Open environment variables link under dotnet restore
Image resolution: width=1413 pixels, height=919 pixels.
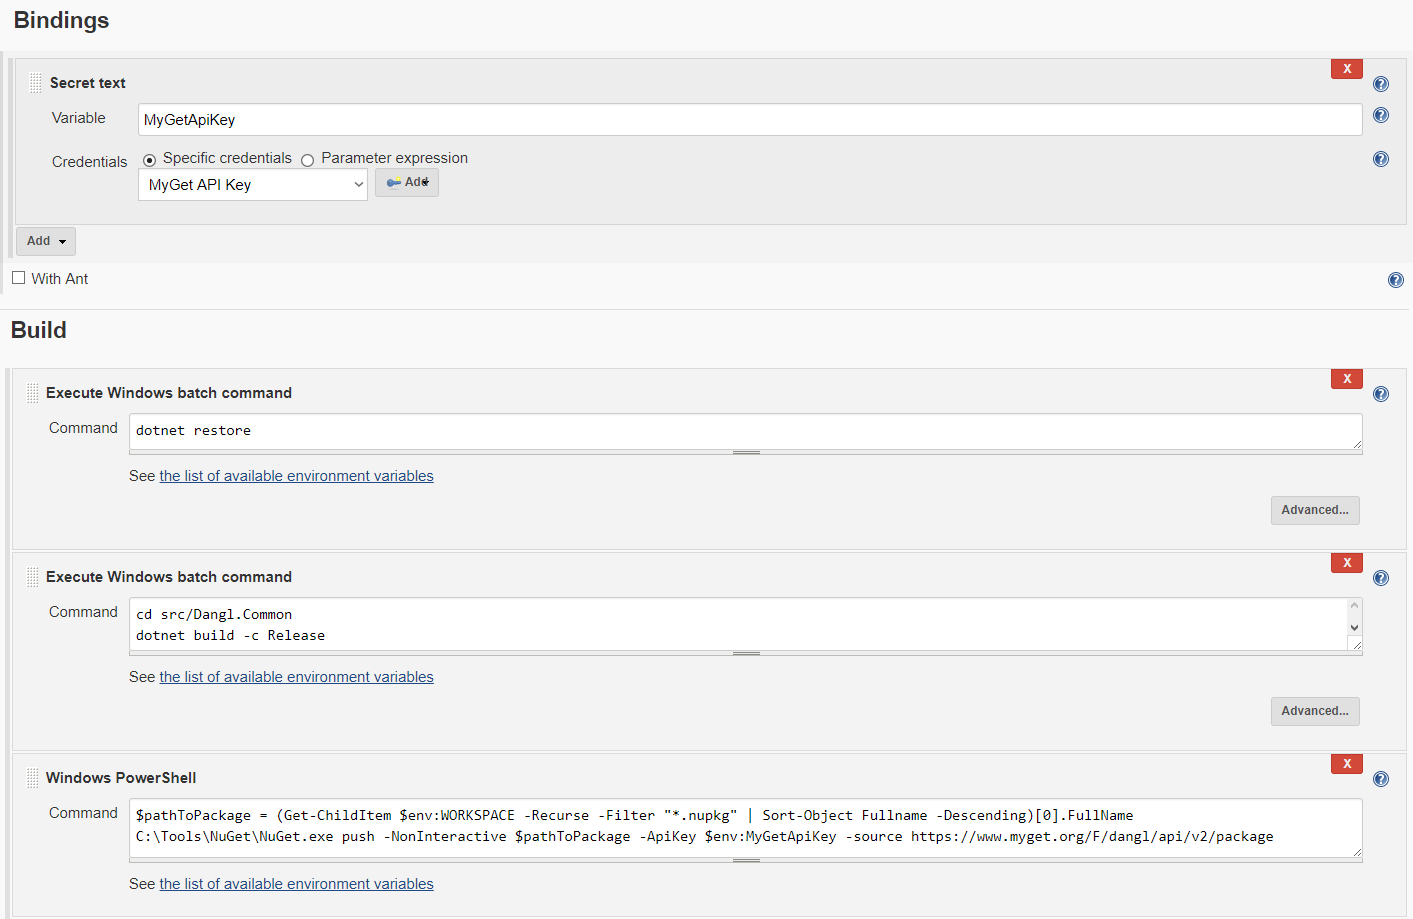click(296, 476)
